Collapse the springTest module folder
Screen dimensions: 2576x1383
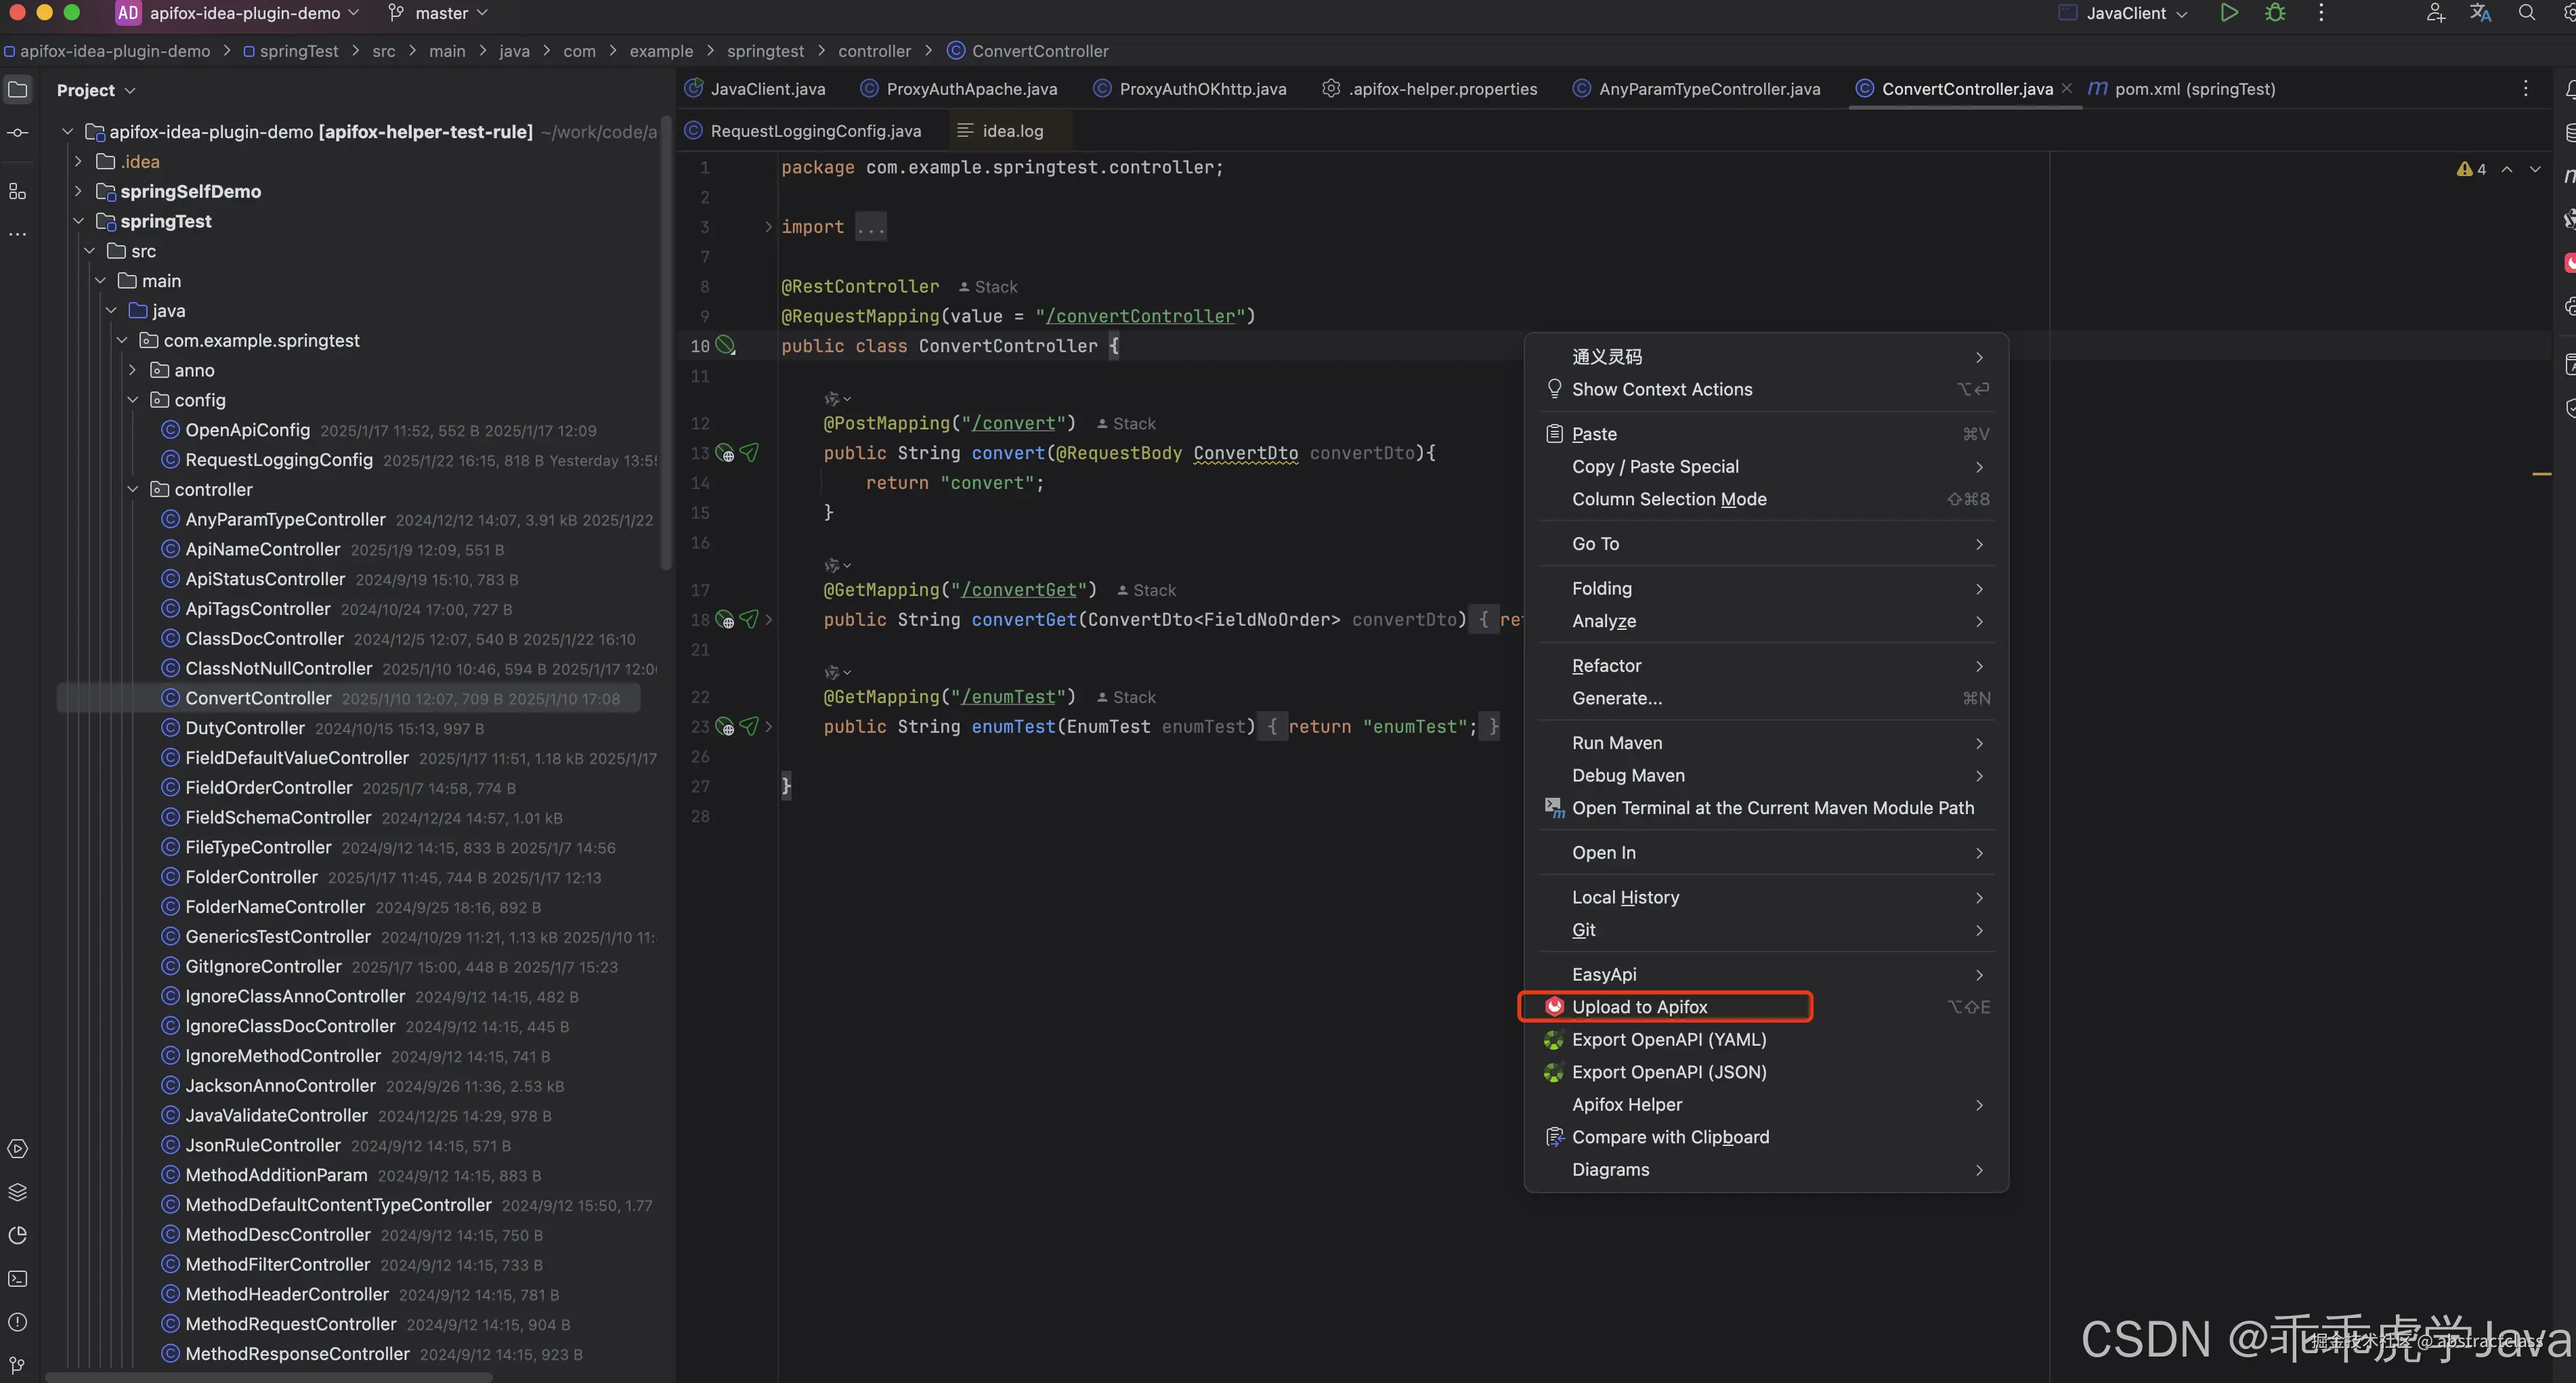click(79, 221)
